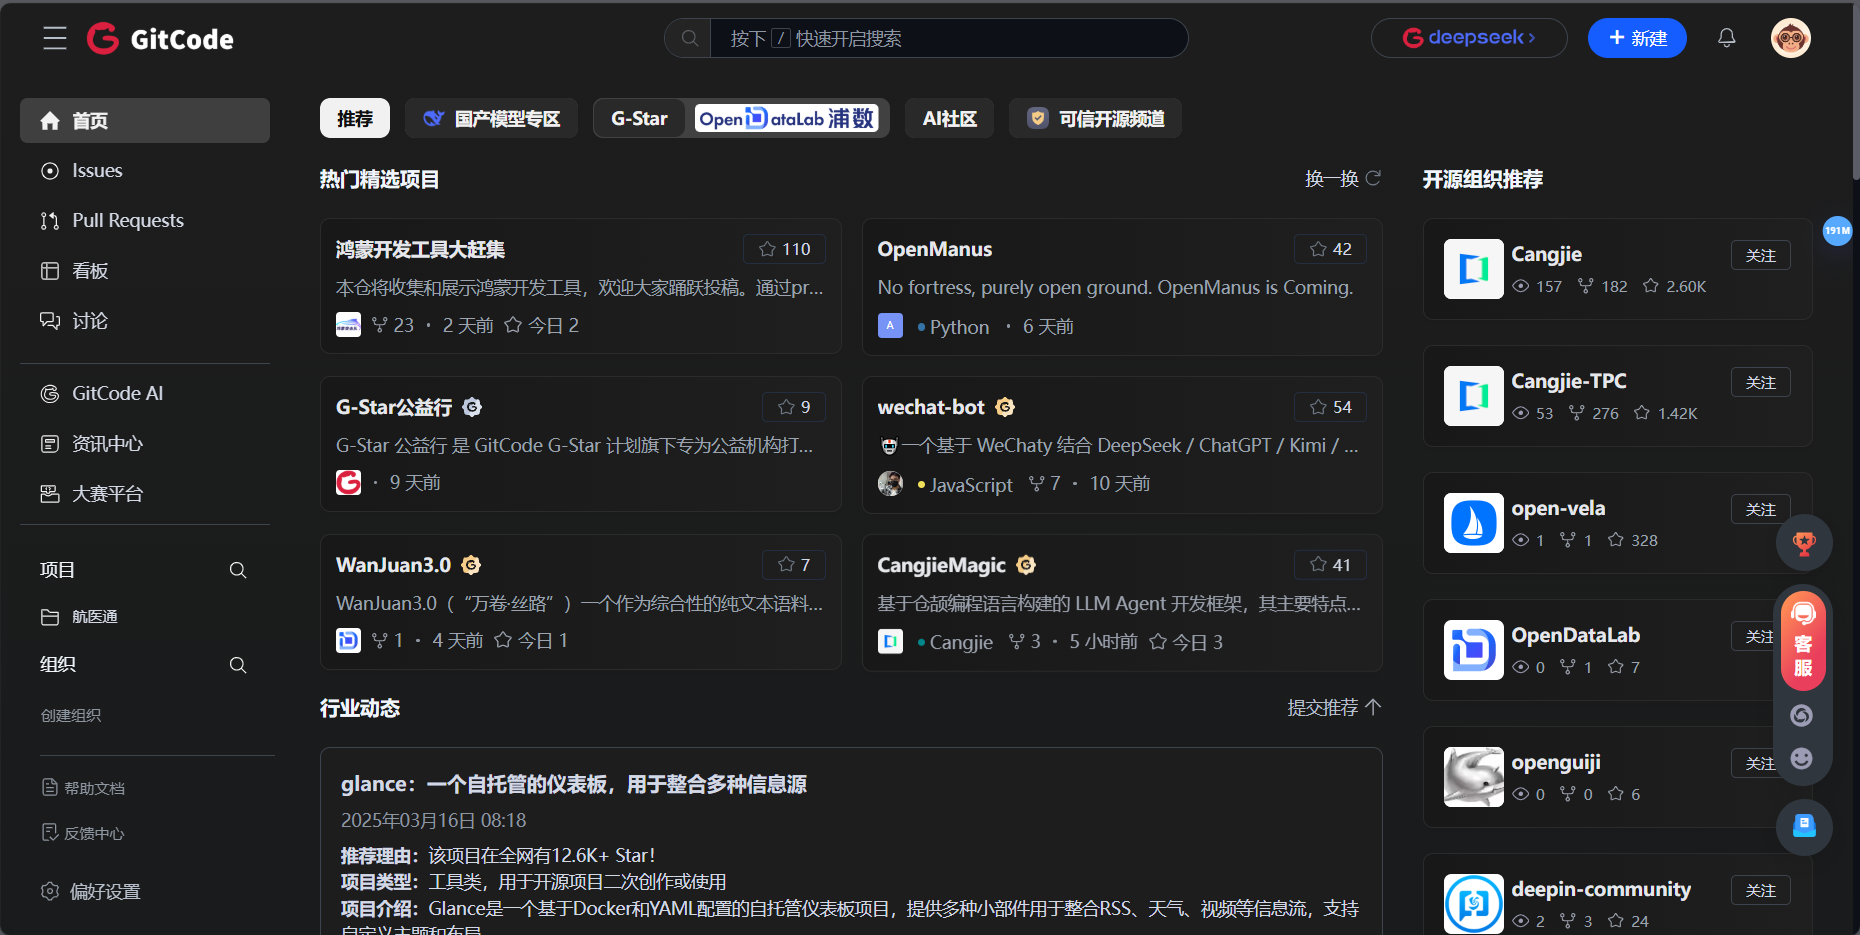Search projects using the 项目 magnifier

tap(238, 570)
